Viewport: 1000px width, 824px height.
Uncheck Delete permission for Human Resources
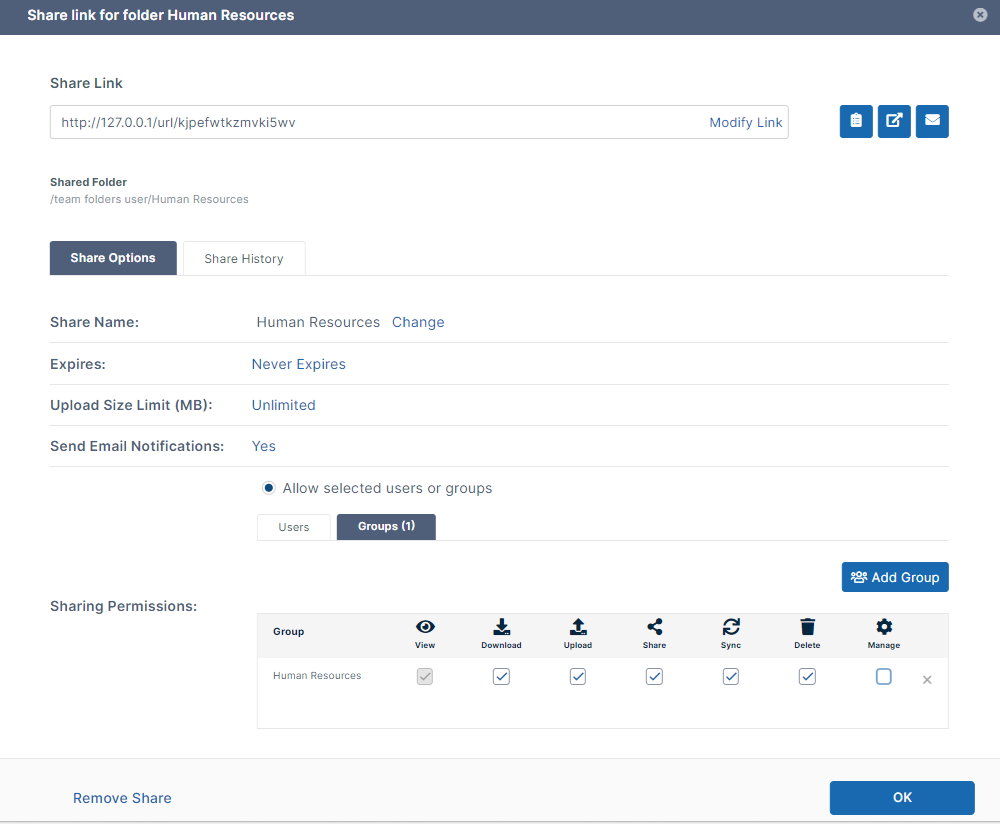(x=807, y=677)
